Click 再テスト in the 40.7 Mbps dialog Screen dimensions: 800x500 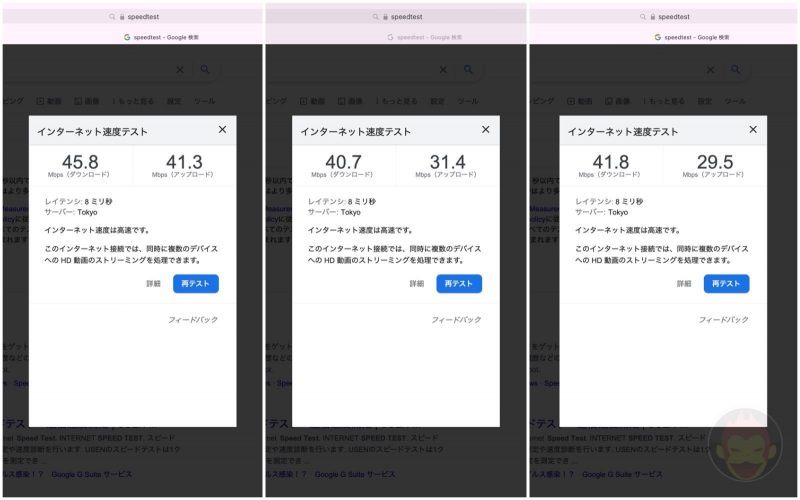459,284
